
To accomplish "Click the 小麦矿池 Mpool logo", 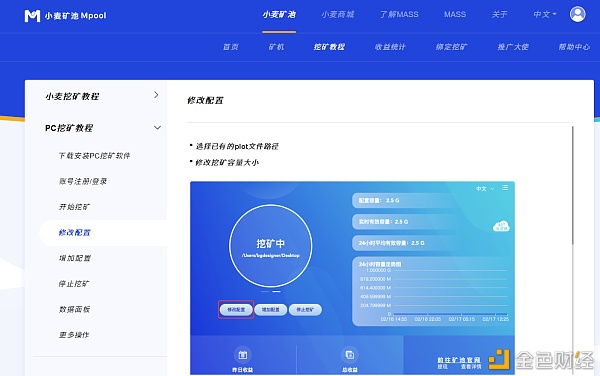I will tap(65, 16).
